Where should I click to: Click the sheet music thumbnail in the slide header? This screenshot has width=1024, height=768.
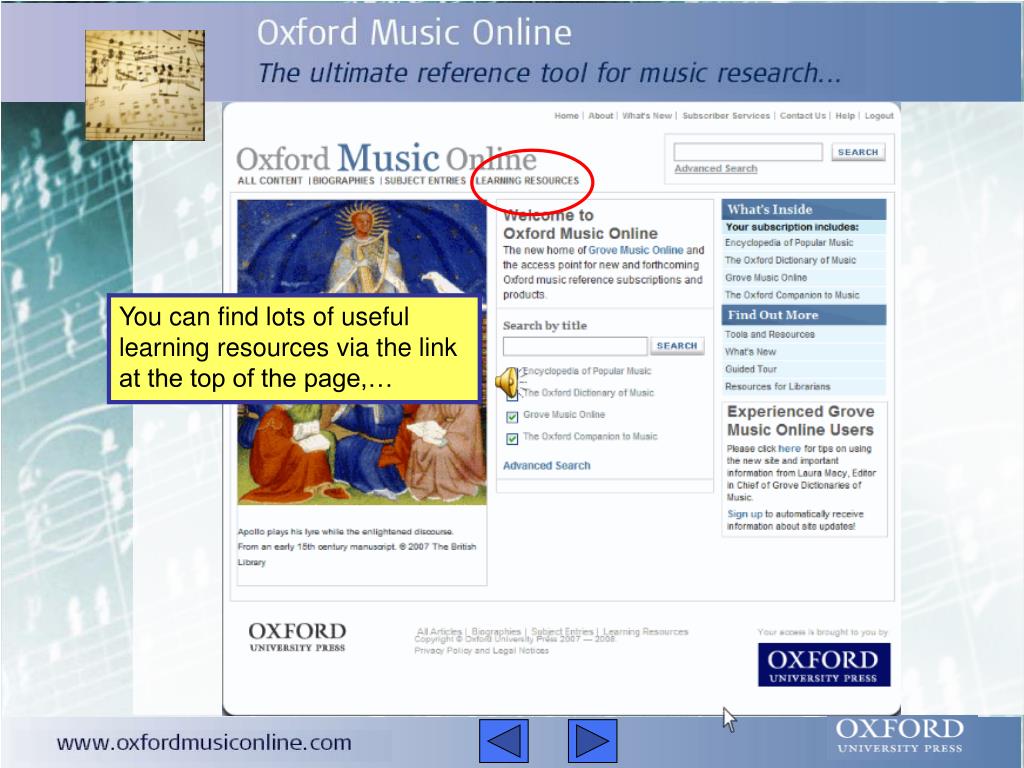point(145,85)
